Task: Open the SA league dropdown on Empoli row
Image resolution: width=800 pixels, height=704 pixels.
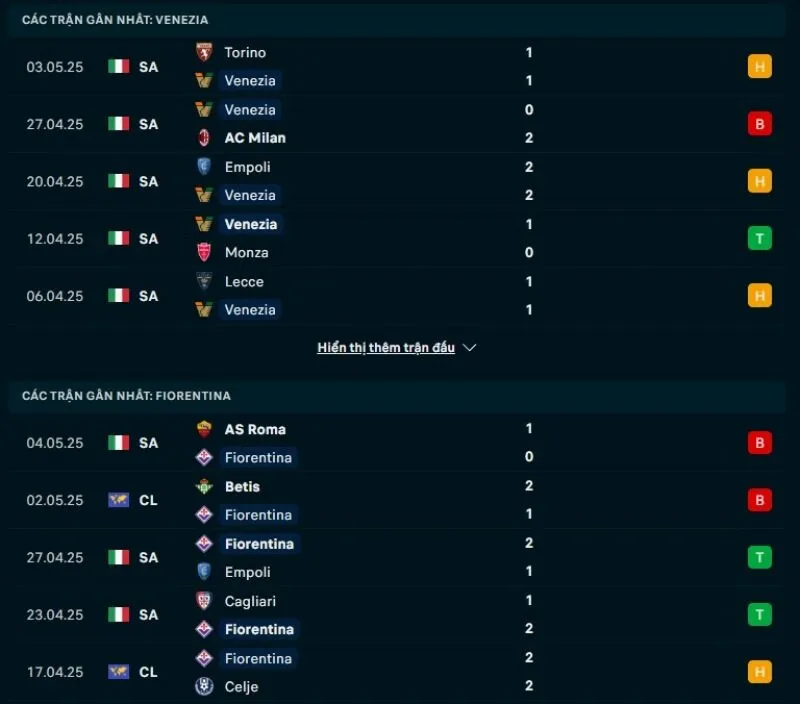Action: pos(147,181)
